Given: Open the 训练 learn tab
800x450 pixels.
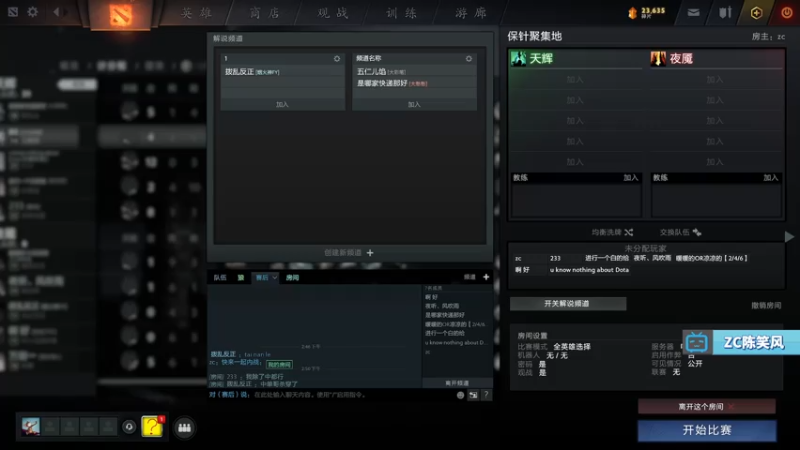Looking at the screenshot, I should [402, 13].
